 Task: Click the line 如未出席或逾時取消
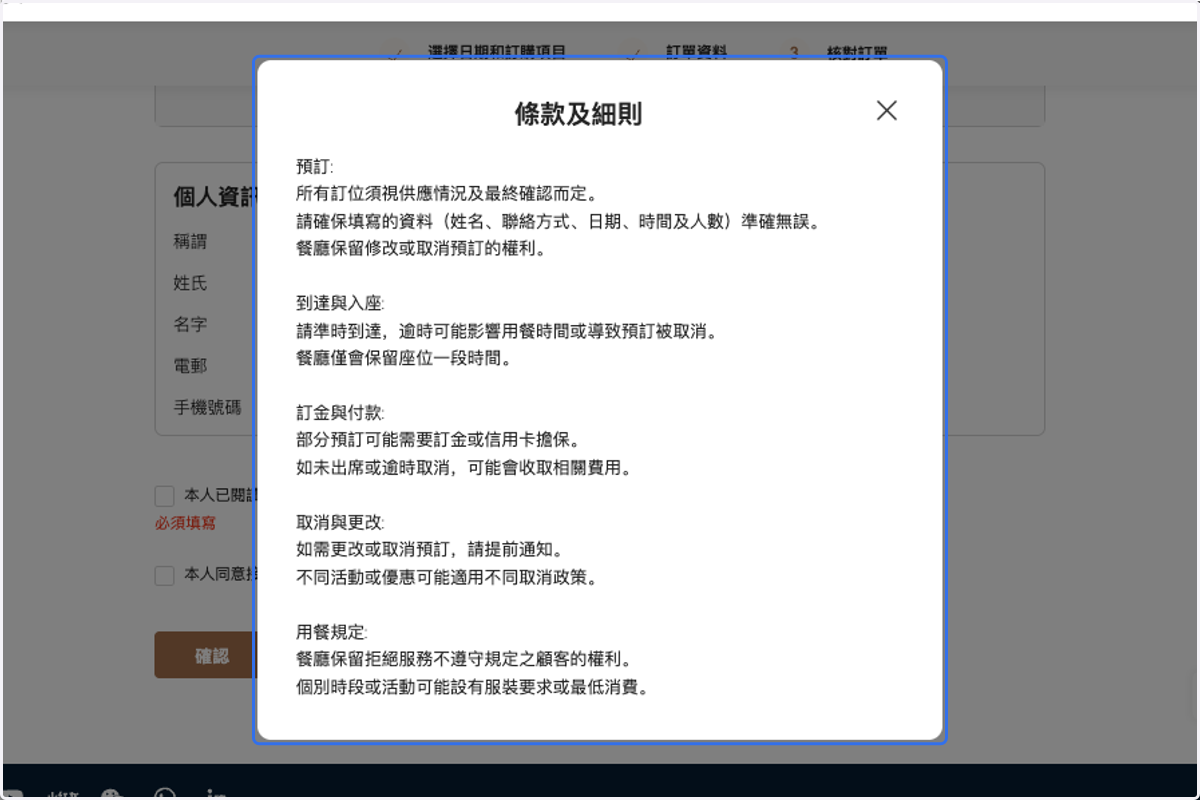click(x=464, y=468)
